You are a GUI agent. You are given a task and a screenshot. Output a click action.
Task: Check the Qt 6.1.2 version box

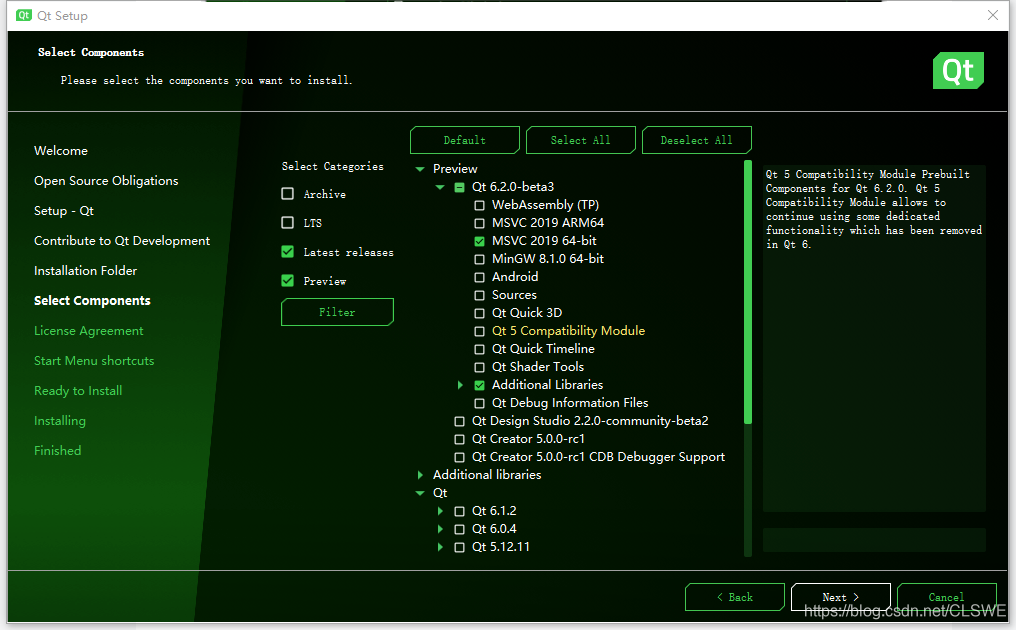pyautogui.click(x=459, y=511)
